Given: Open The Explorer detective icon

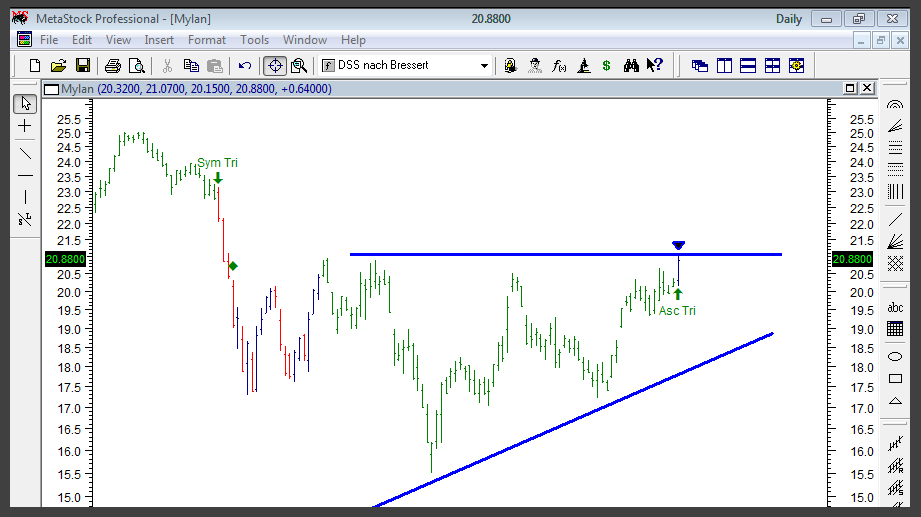Looking at the screenshot, I should pos(535,66).
